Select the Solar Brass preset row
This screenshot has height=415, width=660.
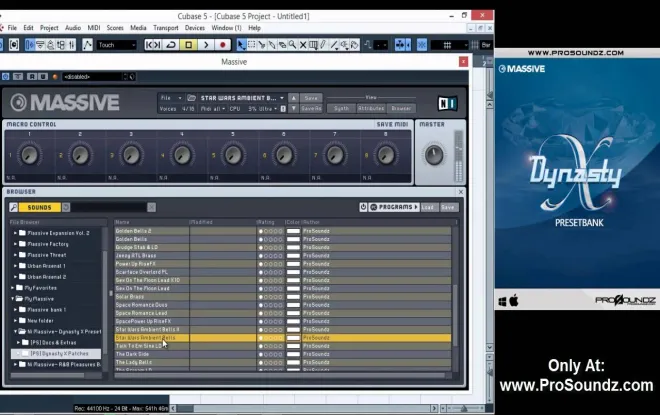pos(282,297)
